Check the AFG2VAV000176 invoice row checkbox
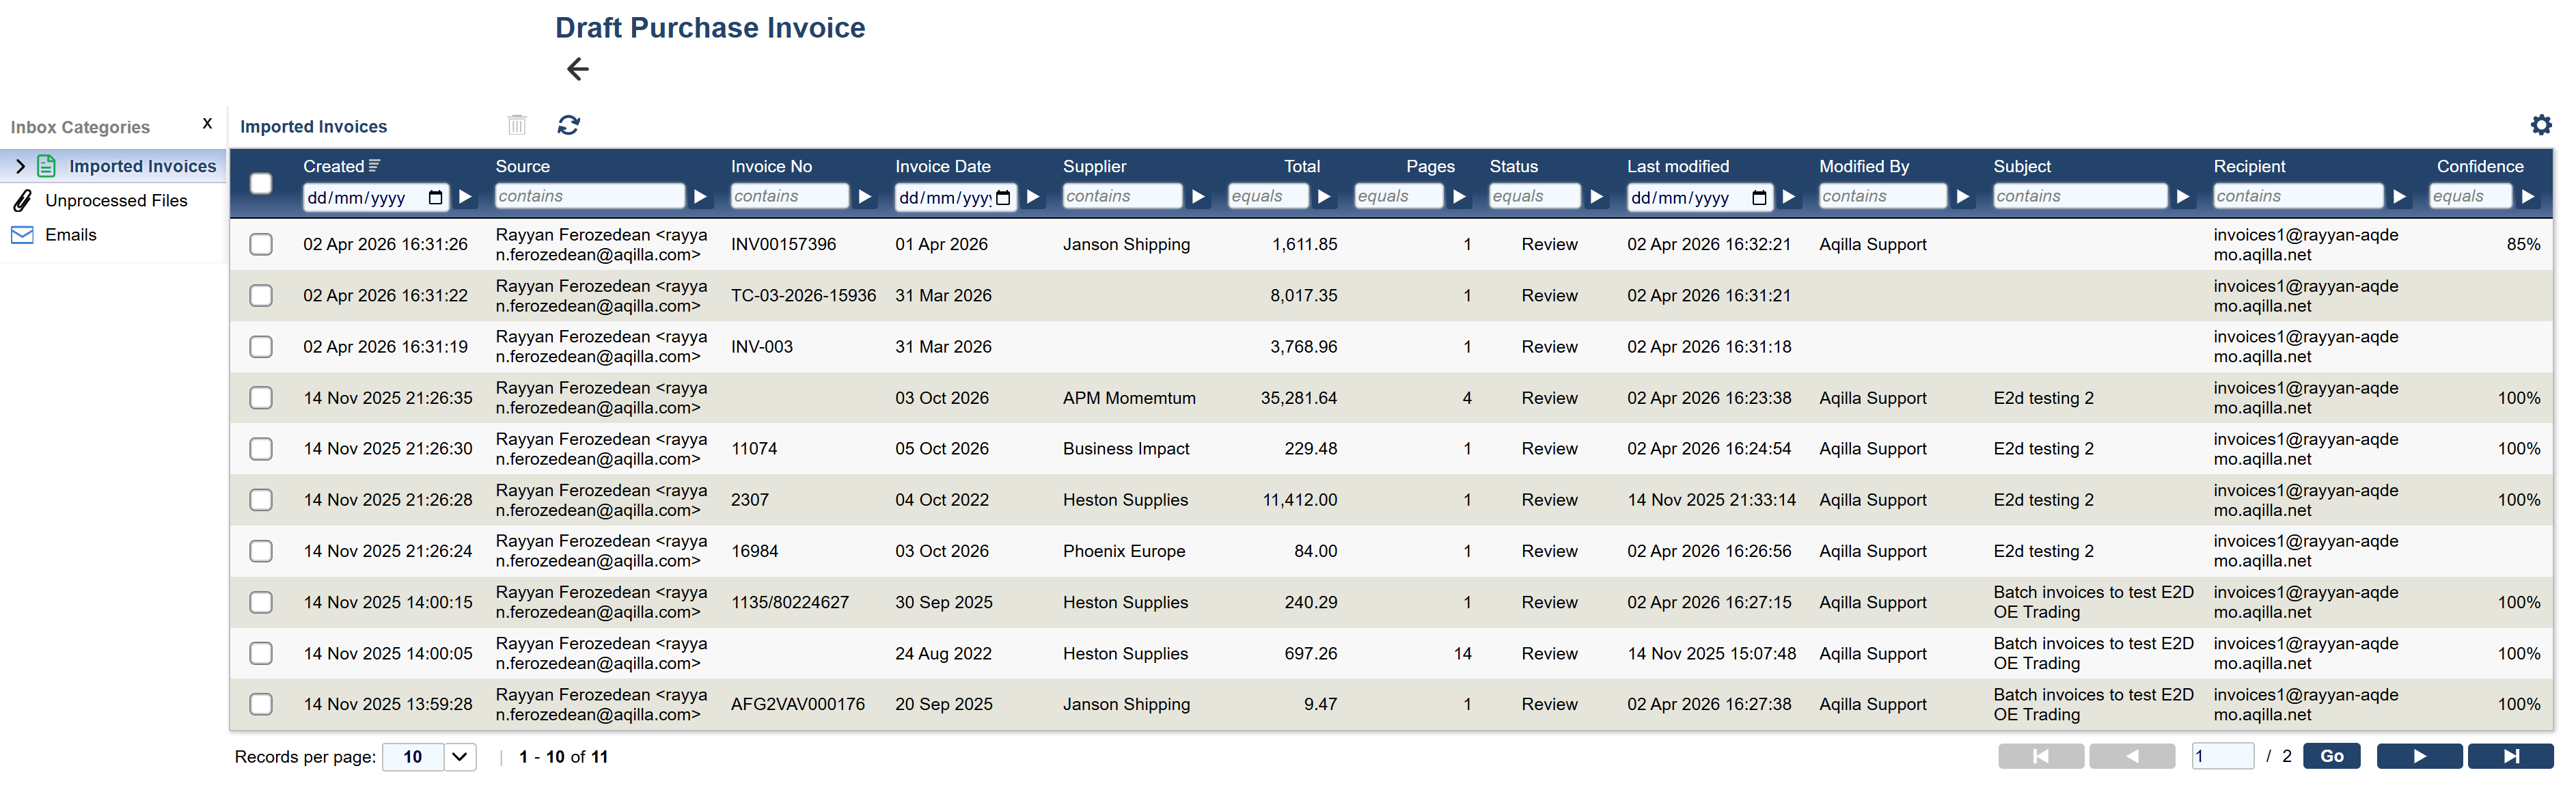 click(261, 704)
